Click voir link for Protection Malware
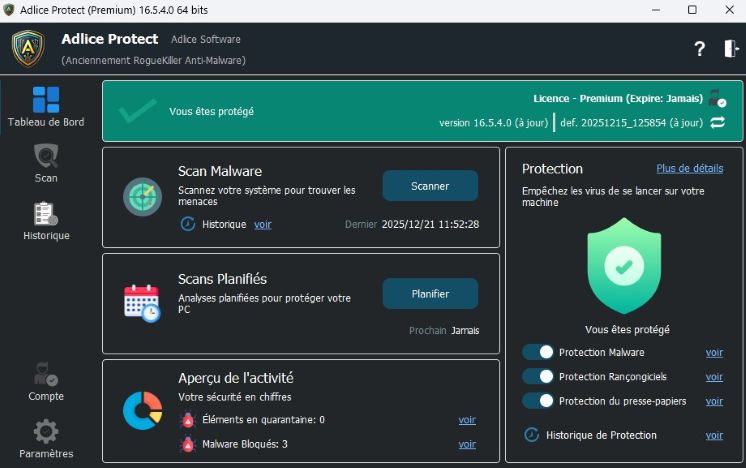The image size is (746, 468). pyautogui.click(x=714, y=352)
